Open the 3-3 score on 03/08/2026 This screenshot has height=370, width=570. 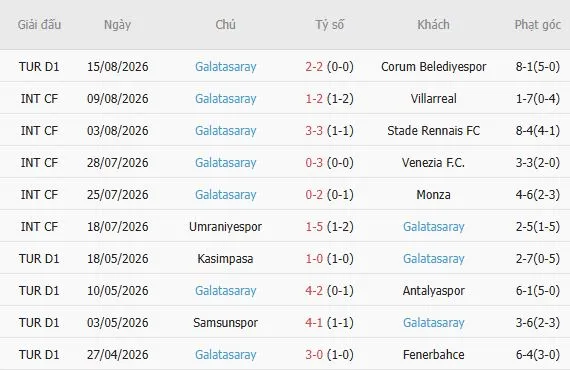pos(314,131)
